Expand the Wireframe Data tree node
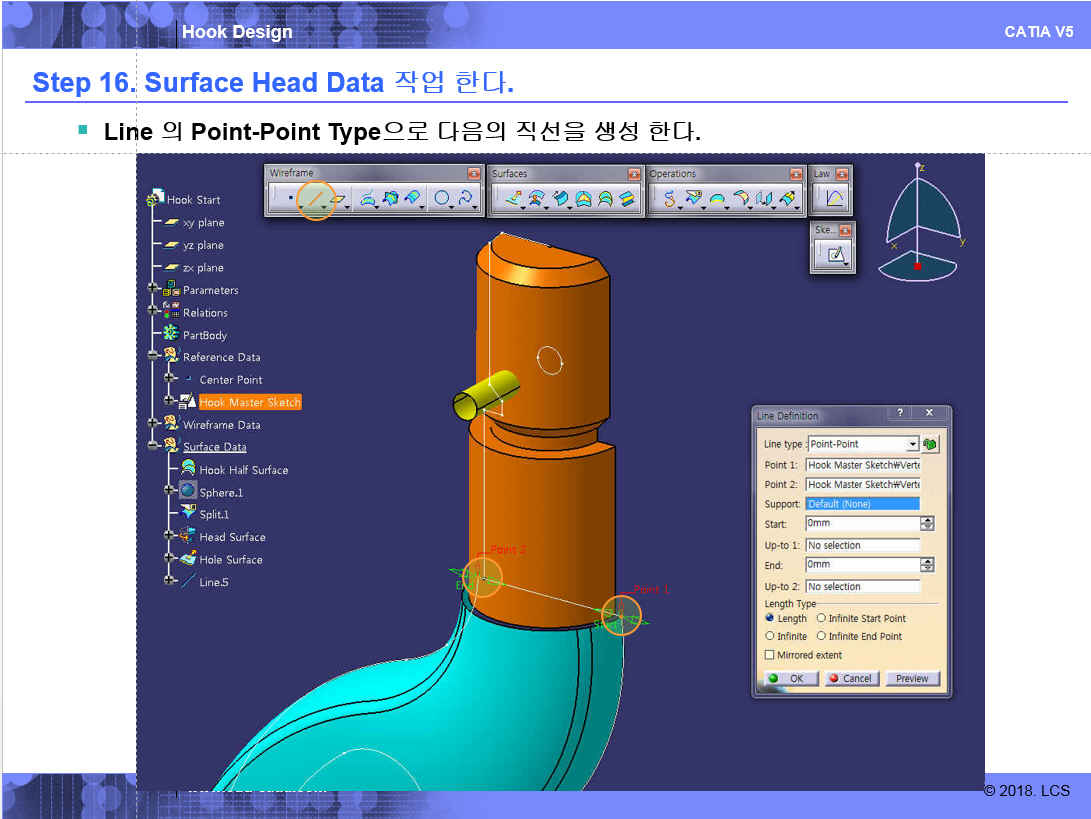Viewport: 1091px width, 819px height. pyautogui.click(x=154, y=424)
